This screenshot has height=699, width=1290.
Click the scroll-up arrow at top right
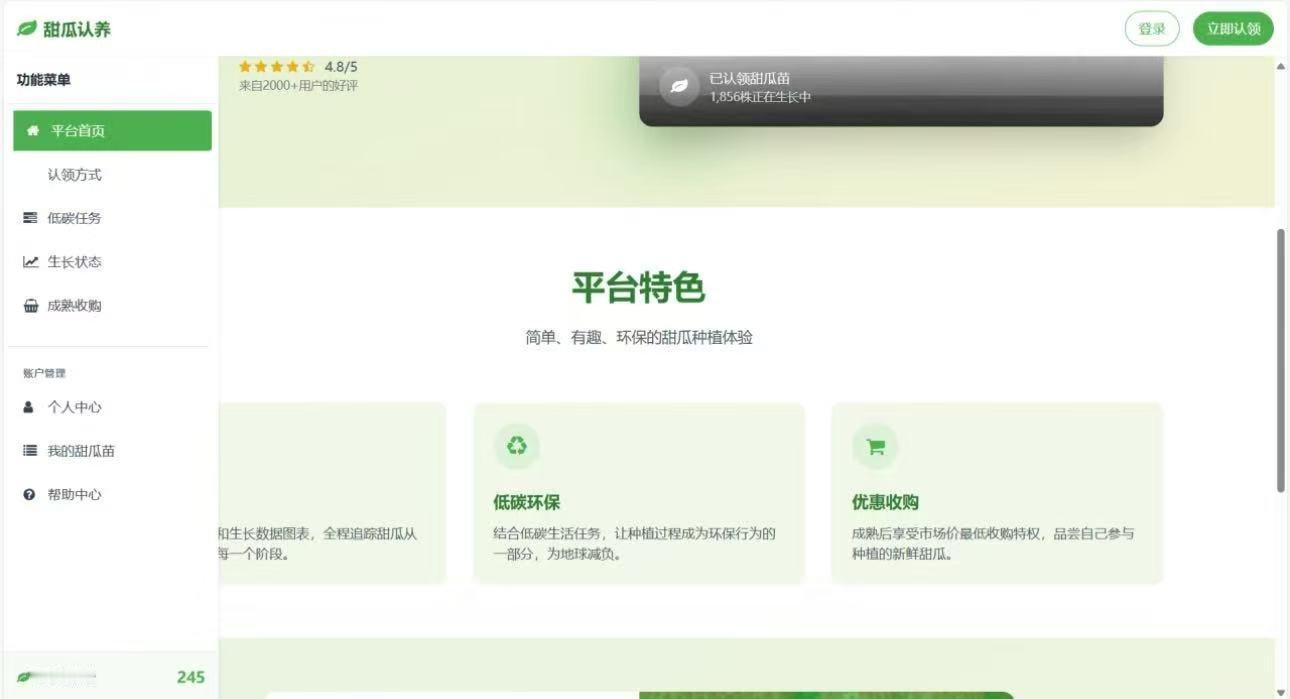pyautogui.click(x=1281, y=65)
